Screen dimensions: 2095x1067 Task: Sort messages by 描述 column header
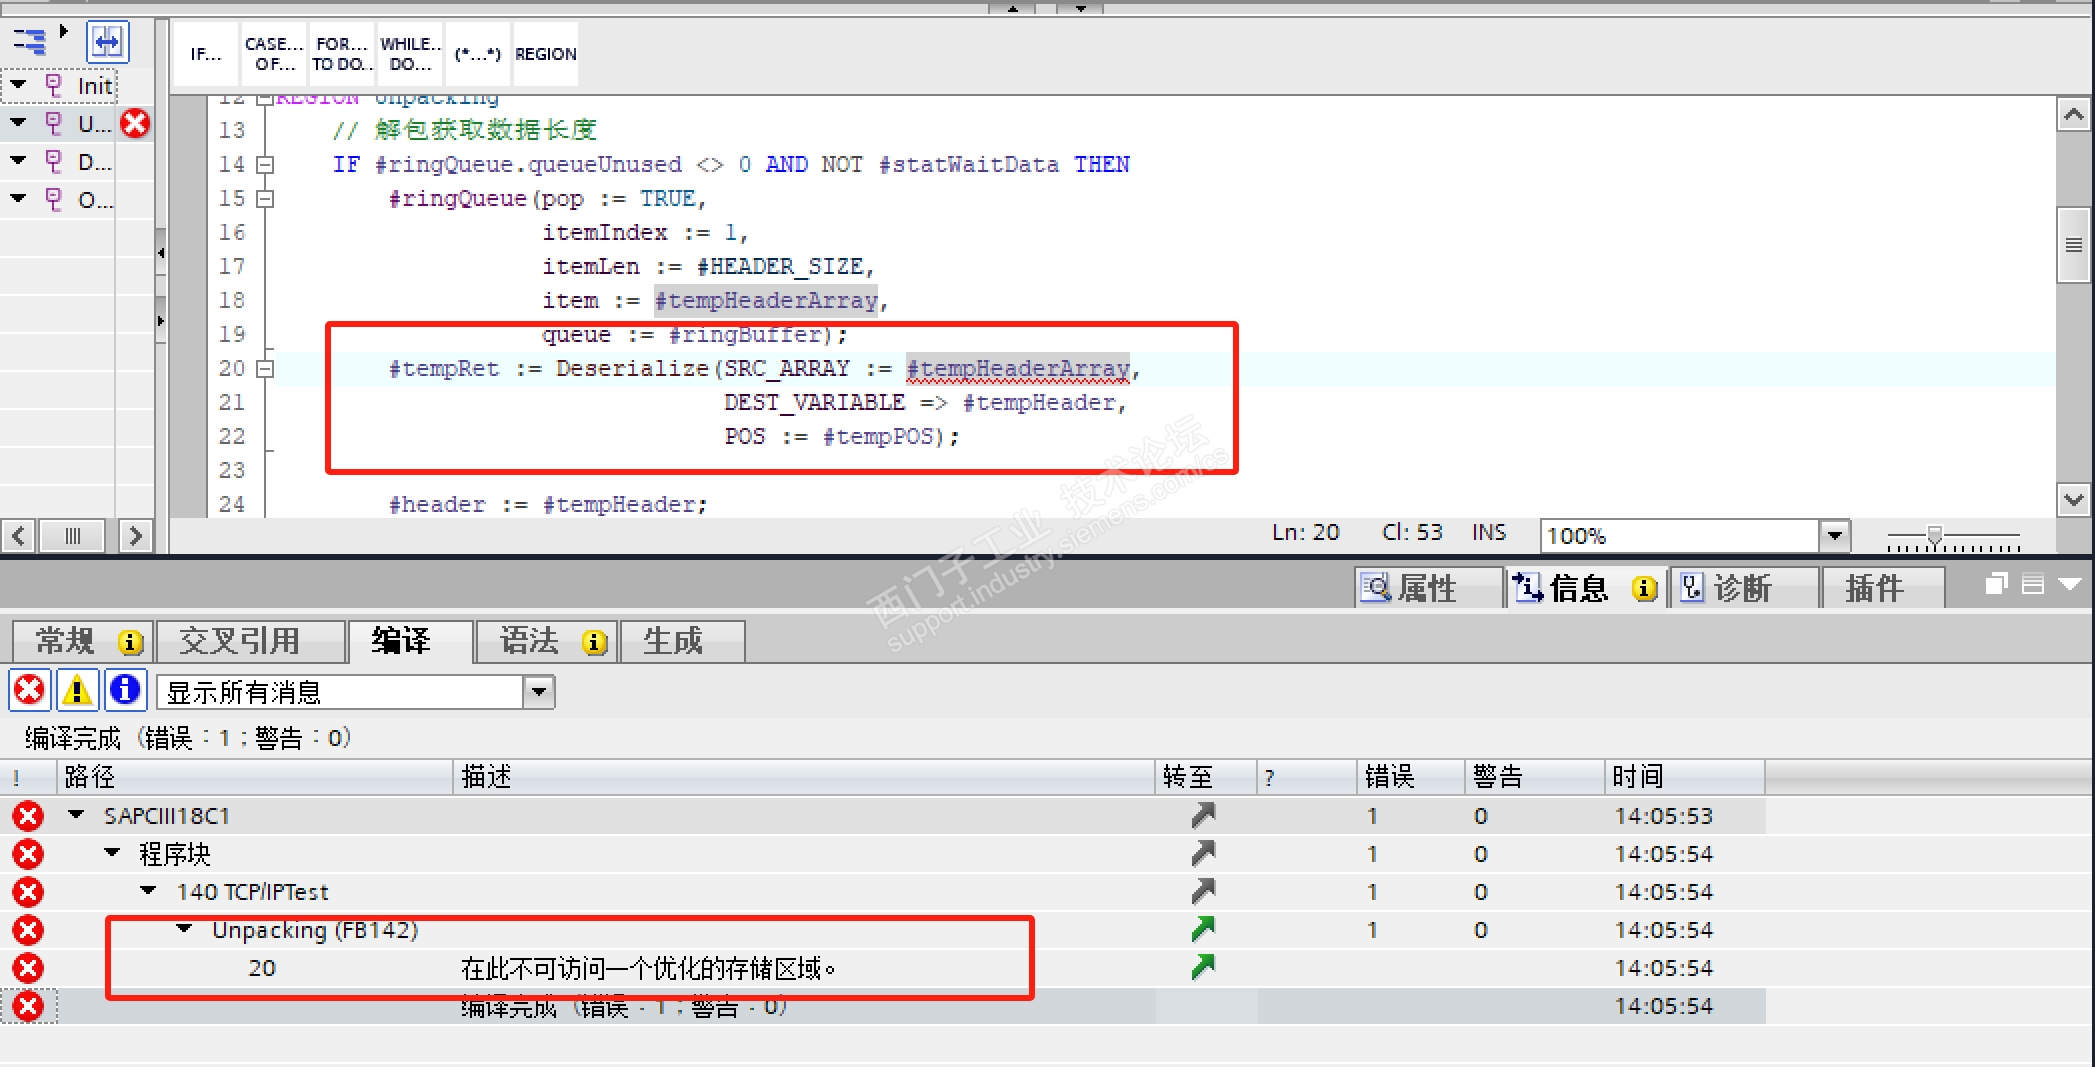coord(805,776)
